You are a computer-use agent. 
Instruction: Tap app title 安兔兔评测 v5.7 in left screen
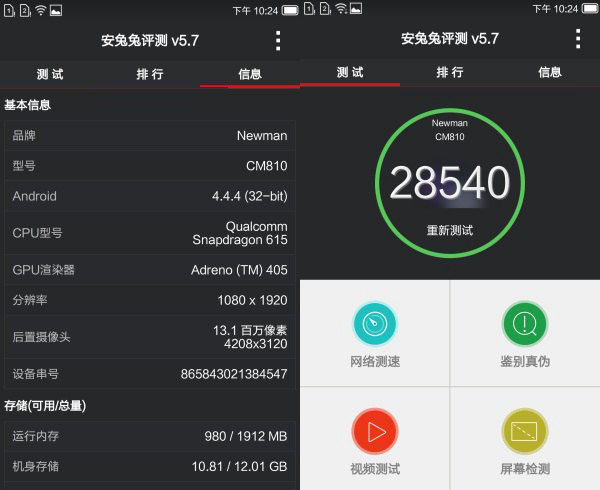150,41
